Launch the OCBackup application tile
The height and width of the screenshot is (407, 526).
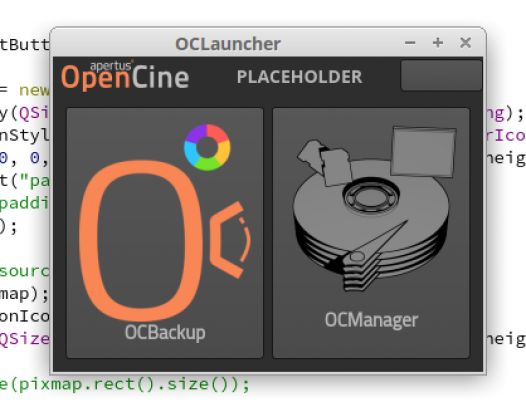(165, 233)
